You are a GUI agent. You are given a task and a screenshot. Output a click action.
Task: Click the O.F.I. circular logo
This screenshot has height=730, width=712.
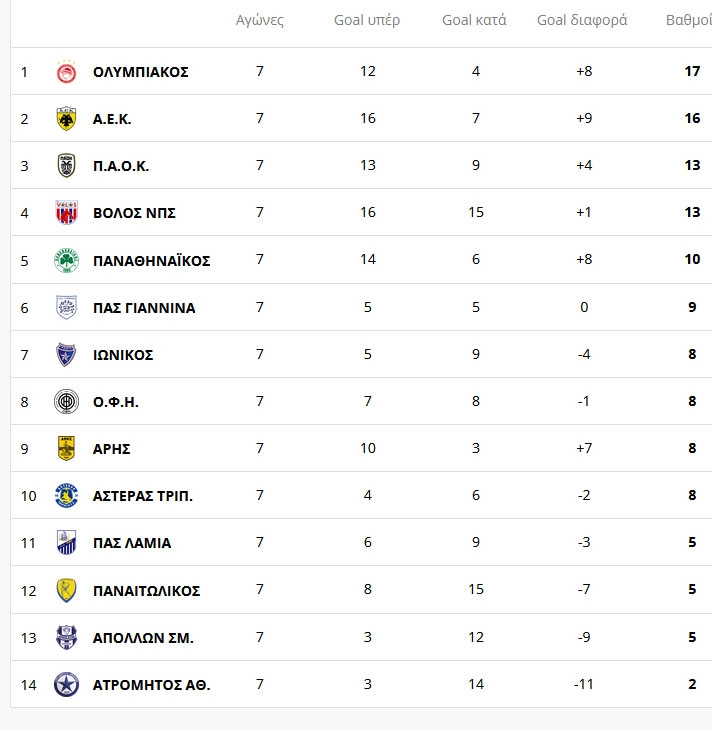tap(66, 402)
